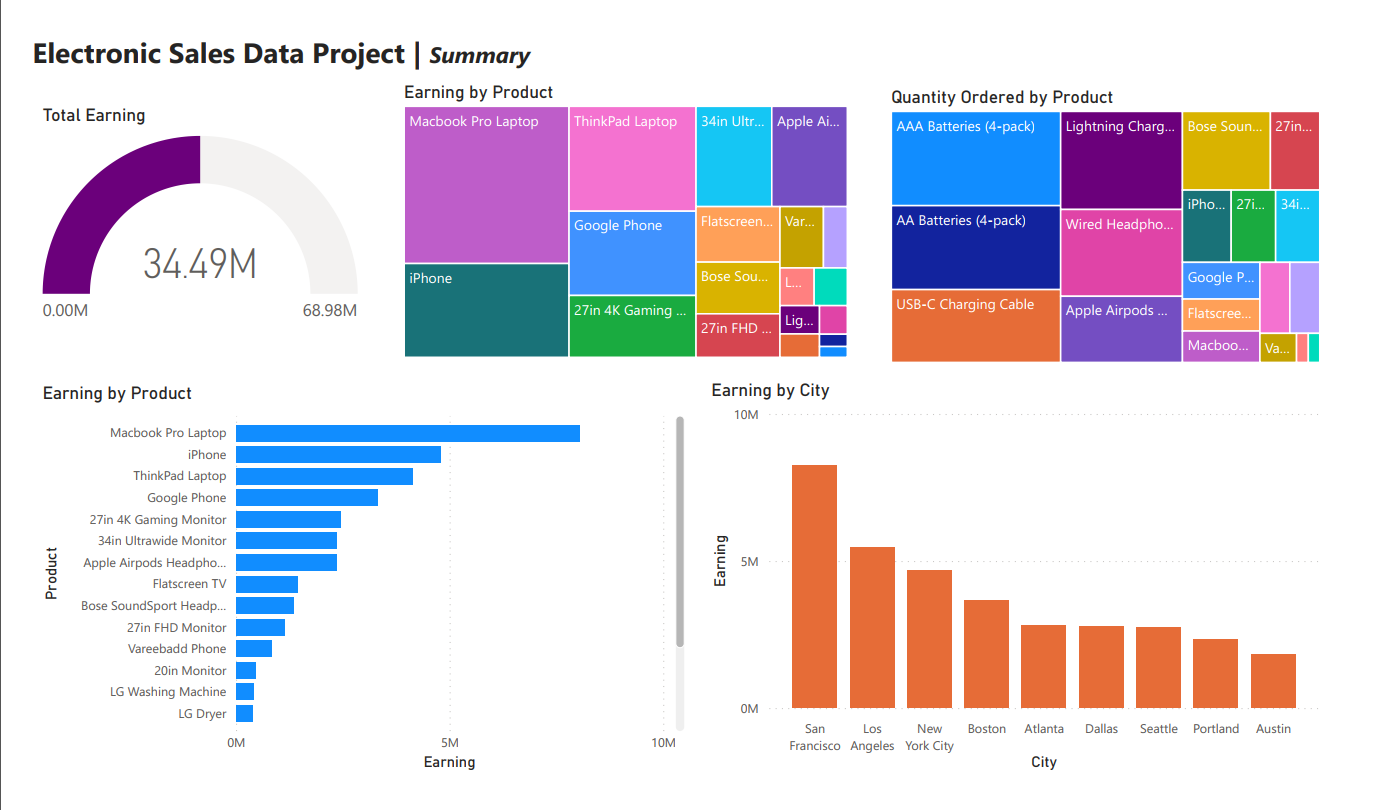The height and width of the screenshot is (810, 1373).
Task: Select the New York City earning bar
Action: pos(929,639)
